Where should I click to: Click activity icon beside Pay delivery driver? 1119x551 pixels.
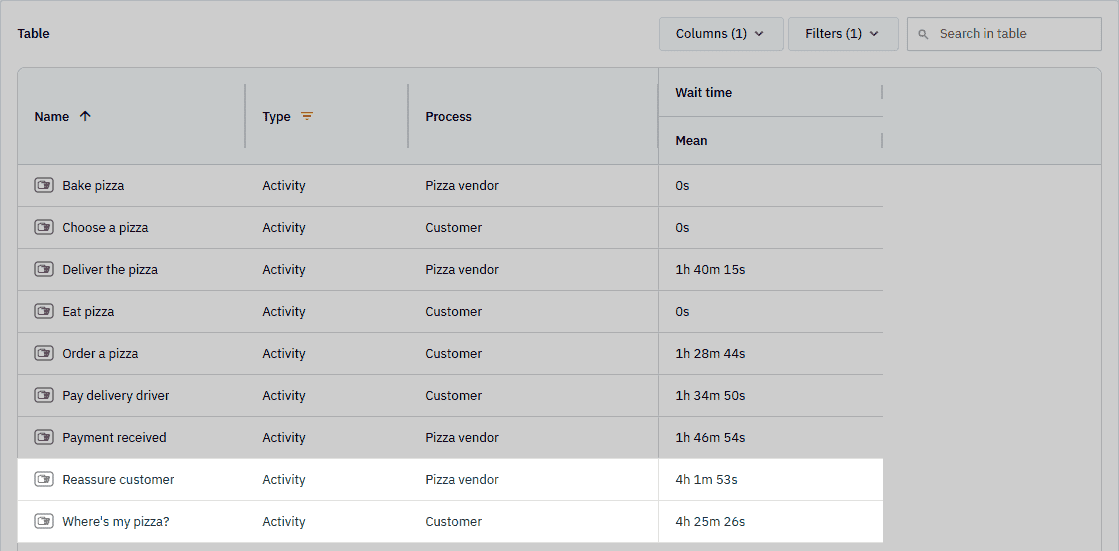click(44, 395)
